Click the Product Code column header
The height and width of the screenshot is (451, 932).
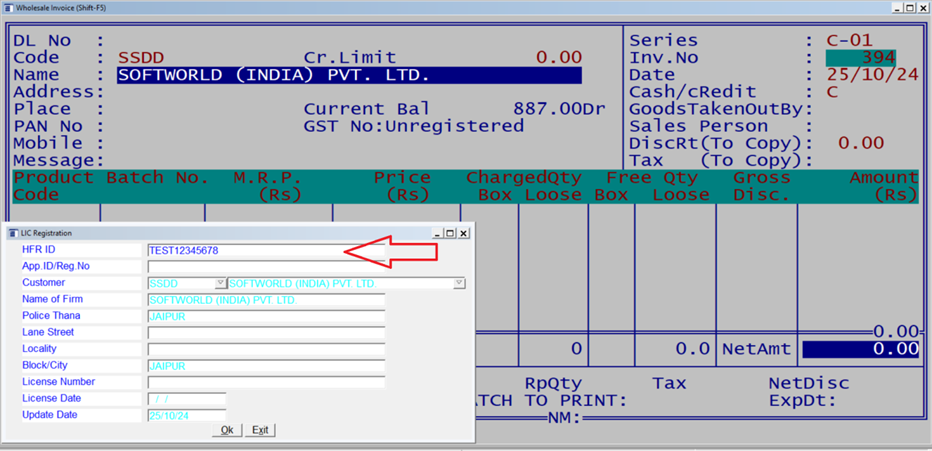[x=53, y=186]
